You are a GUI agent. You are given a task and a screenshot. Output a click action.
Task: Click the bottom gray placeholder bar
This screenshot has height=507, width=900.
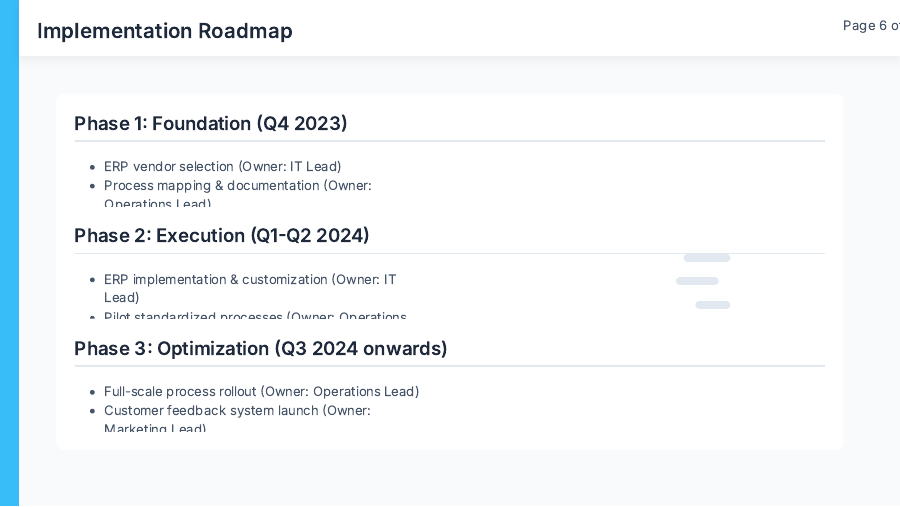pyautogui.click(x=713, y=305)
